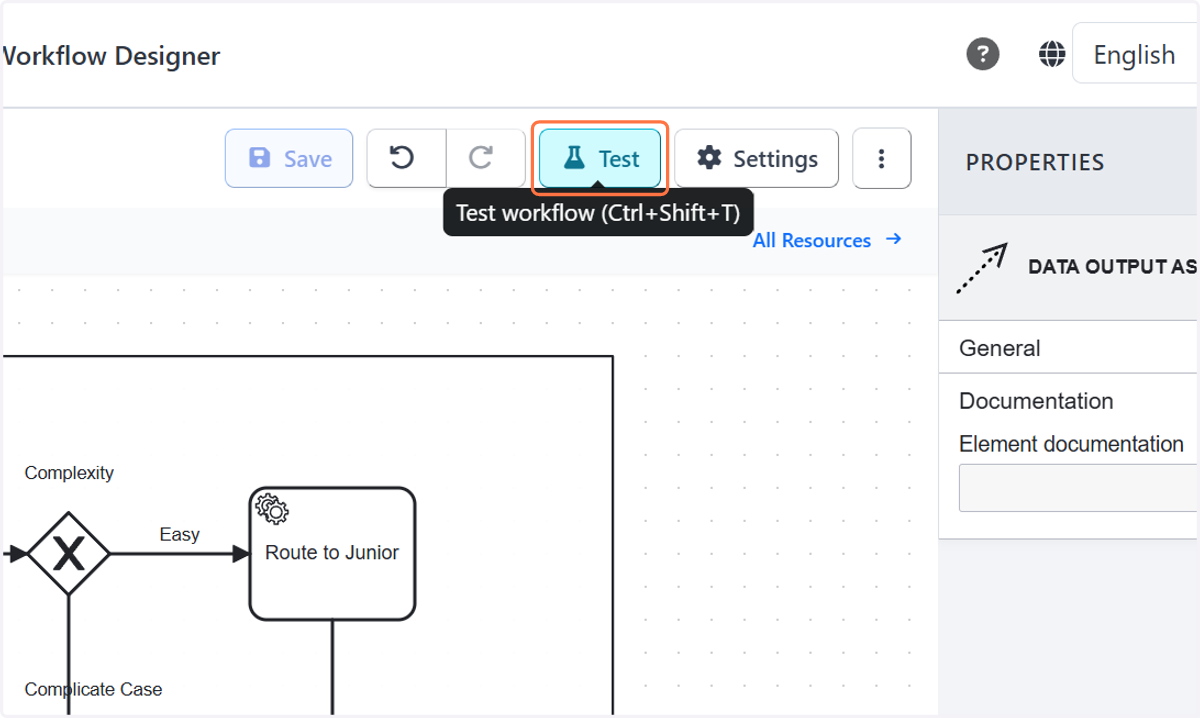Open the General properties section

(x=1069, y=348)
